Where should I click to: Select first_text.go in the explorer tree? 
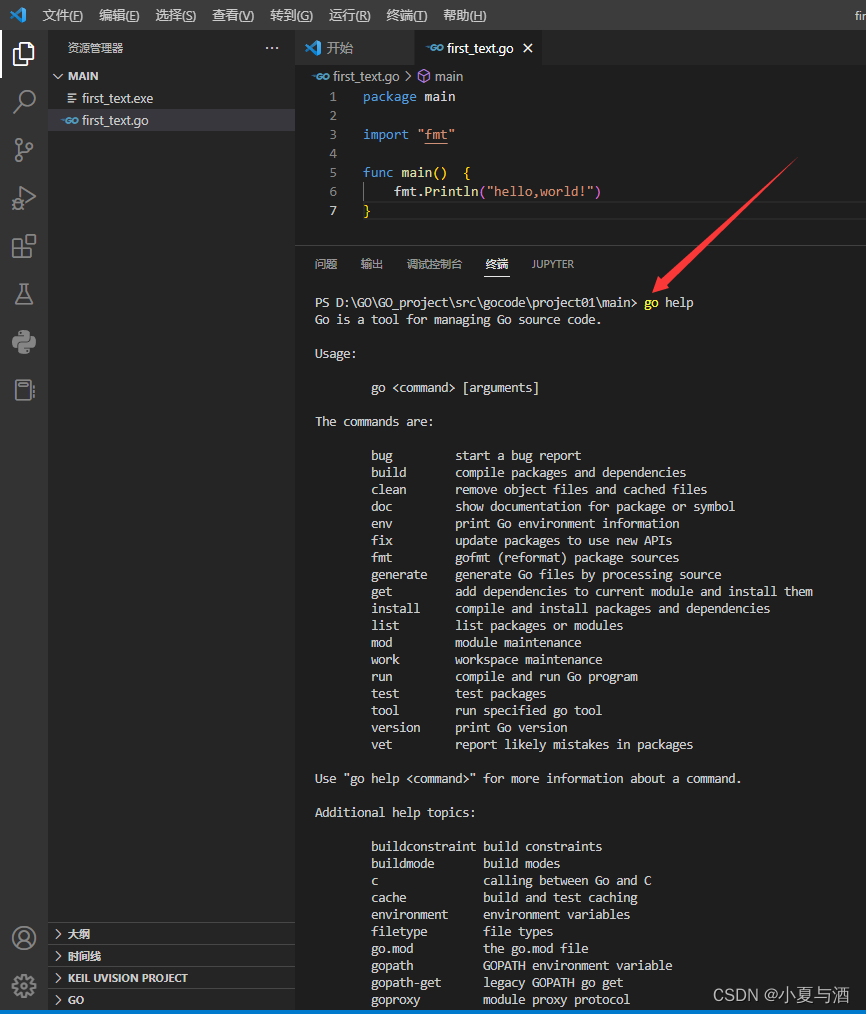pos(171,120)
